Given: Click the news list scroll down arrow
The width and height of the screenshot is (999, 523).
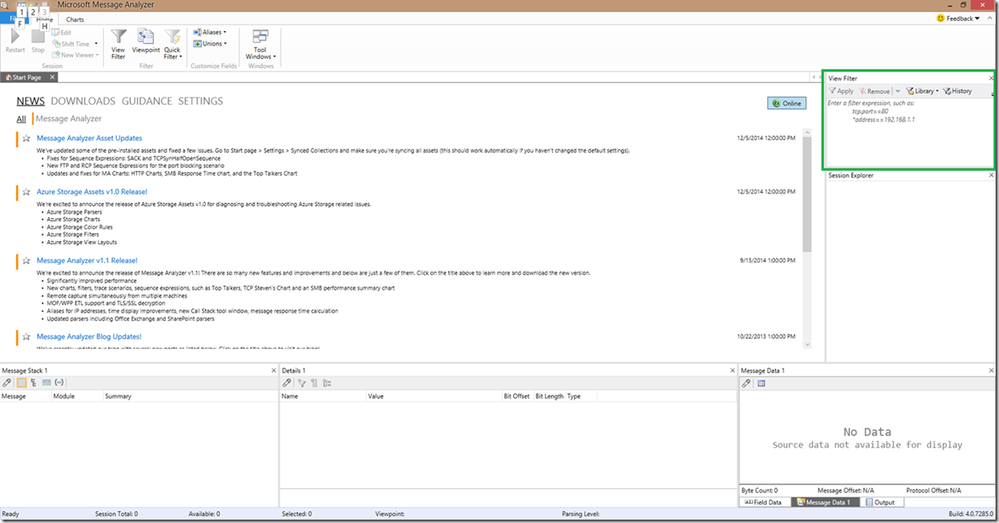Looking at the screenshot, I should point(807,345).
